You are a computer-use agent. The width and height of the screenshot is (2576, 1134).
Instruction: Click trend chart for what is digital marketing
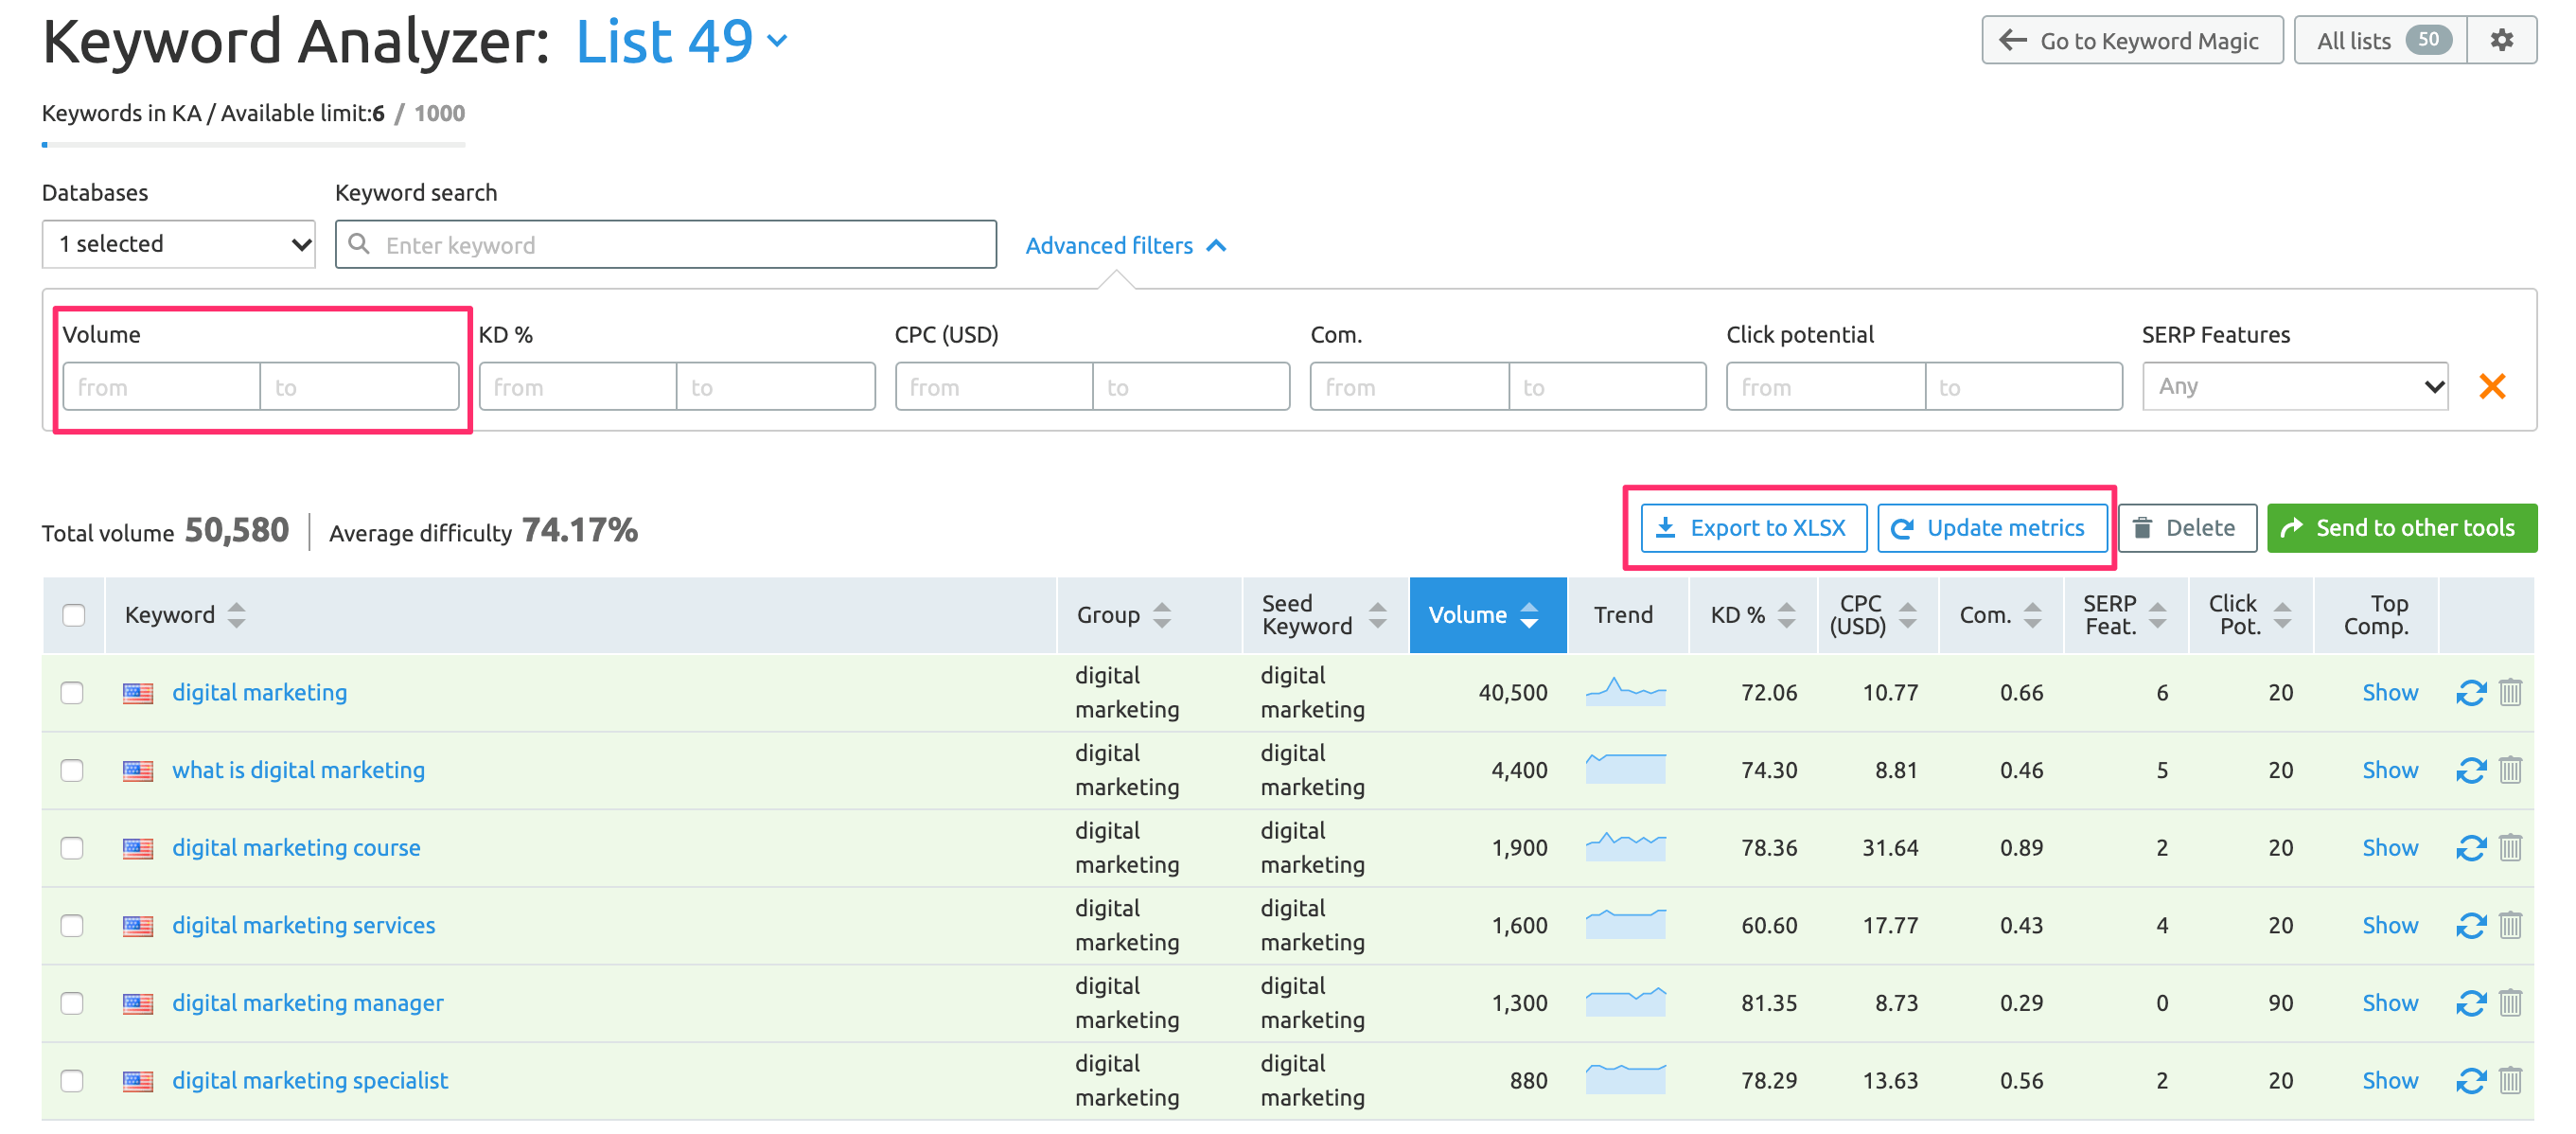1625,769
